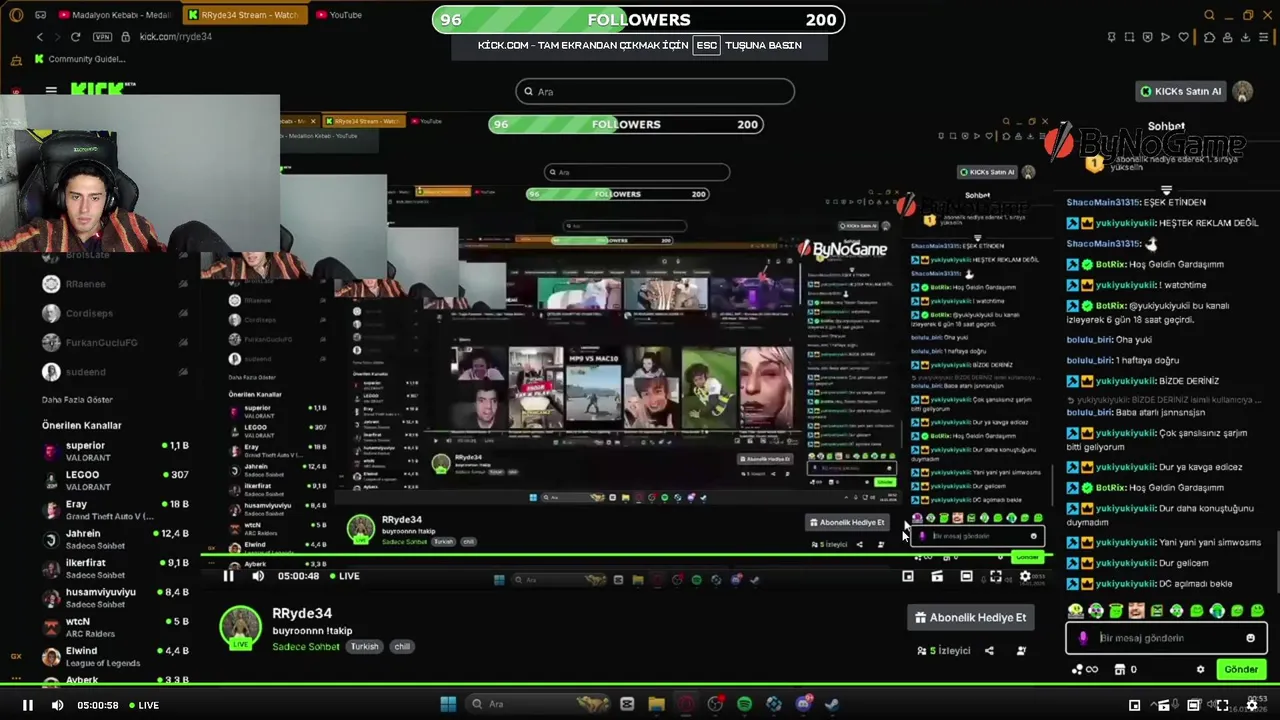Open the Elwind League of Legends channel
Screen dimensions: 1280x720
(115, 656)
